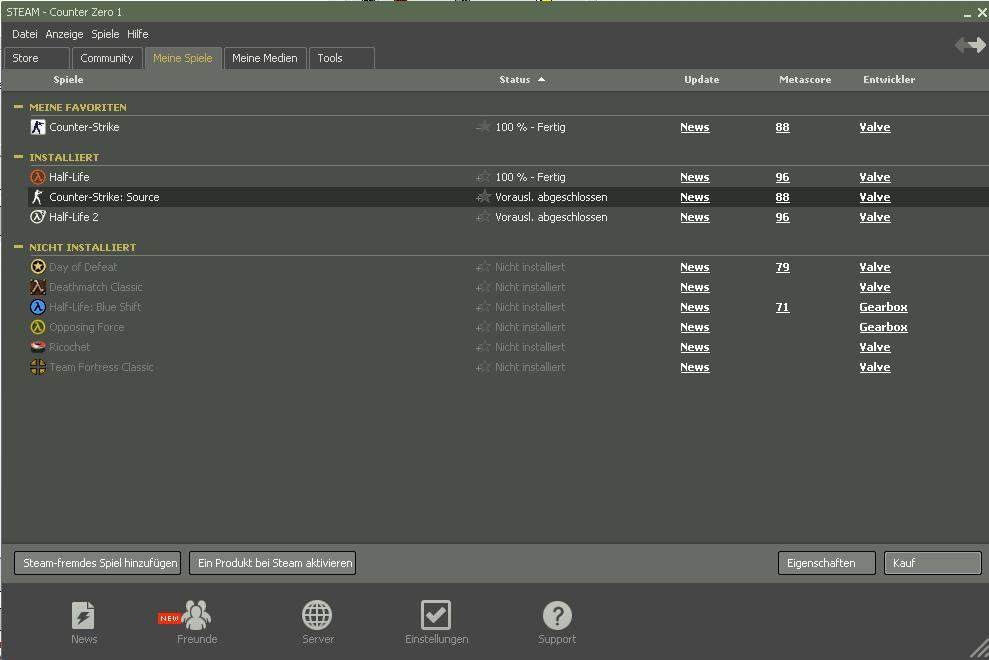Add Half-Life to favorites via star

point(483,177)
